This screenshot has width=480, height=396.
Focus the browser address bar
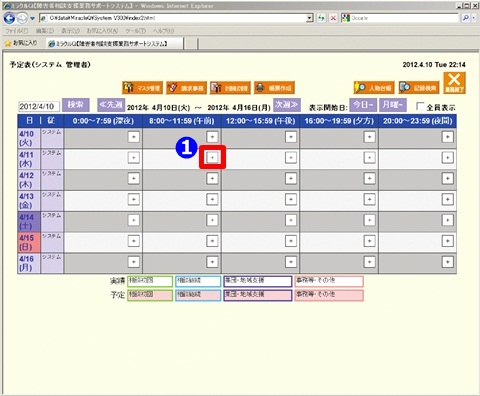pyautogui.click(x=173, y=18)
